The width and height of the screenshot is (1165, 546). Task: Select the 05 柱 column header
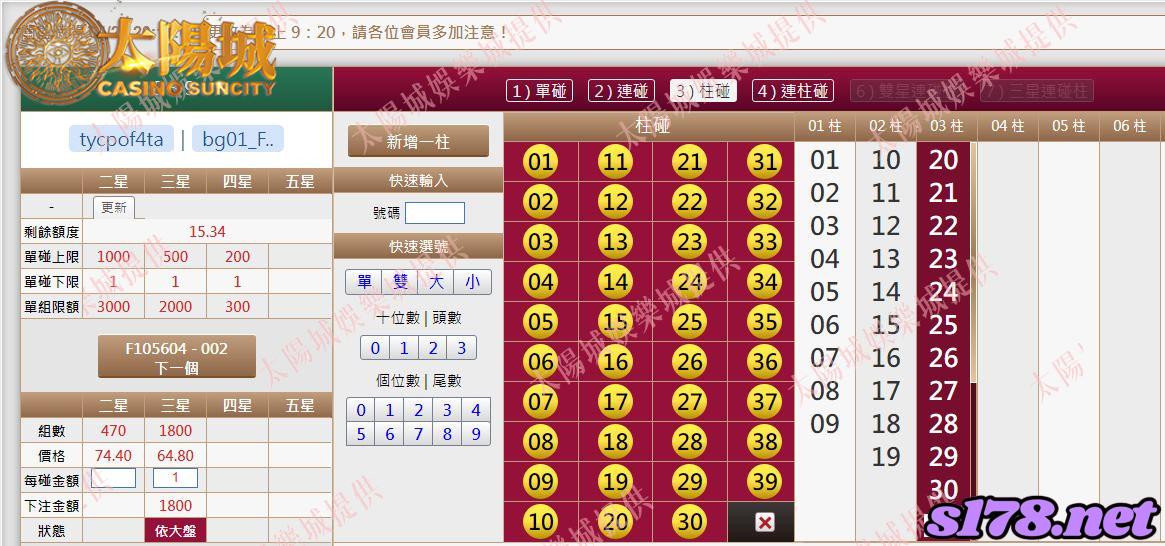(x=1068, y=126)
